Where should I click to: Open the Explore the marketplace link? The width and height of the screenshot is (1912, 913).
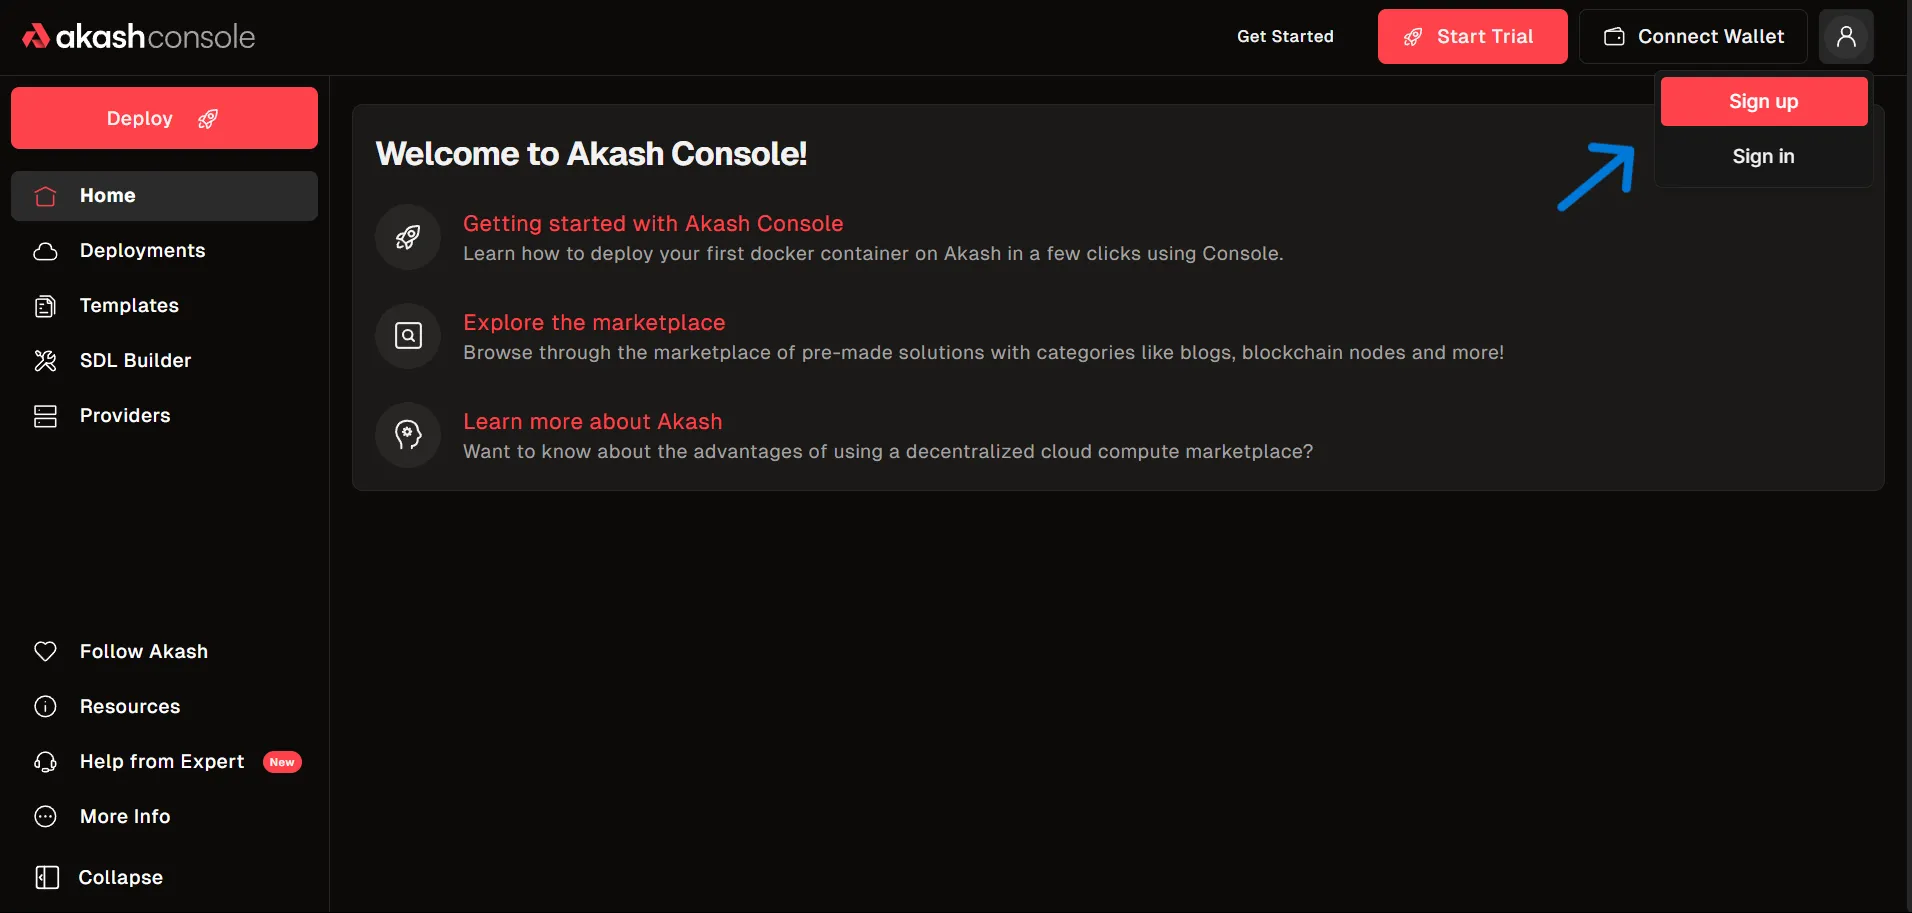[x=594, y=322]
